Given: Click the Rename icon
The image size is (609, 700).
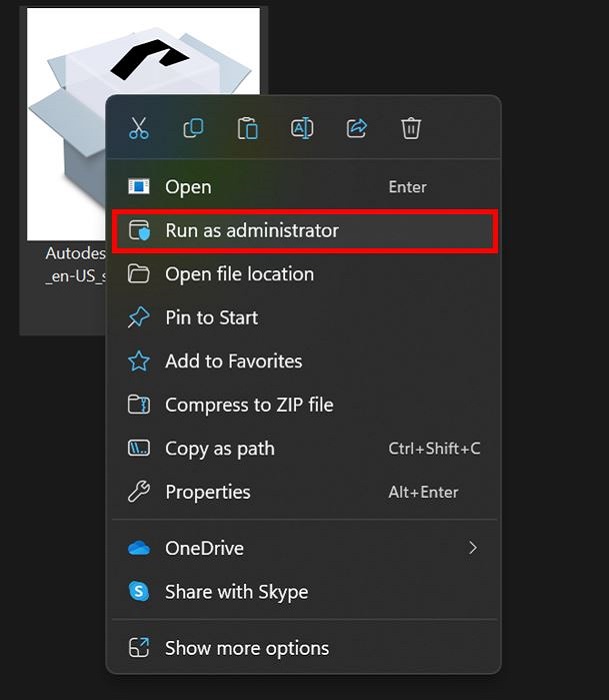Looking at the screenshot, I should [x=302, y=129].
